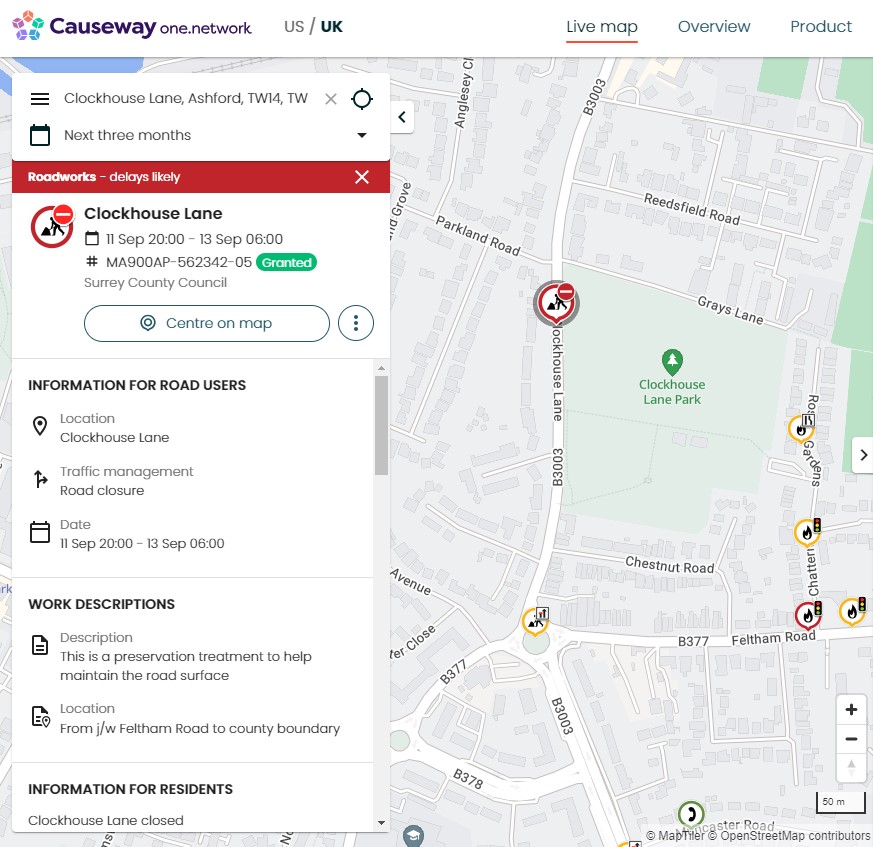
Task: Open the Product menu item
Action: pos(821,26)
